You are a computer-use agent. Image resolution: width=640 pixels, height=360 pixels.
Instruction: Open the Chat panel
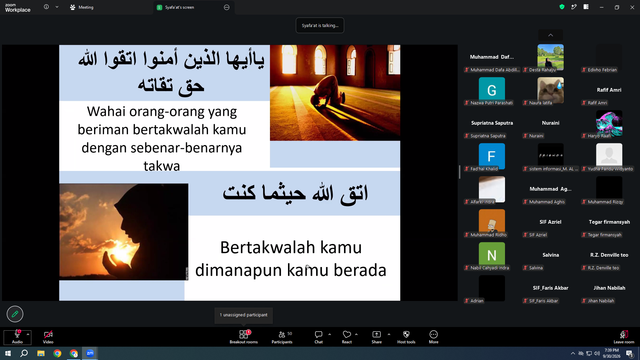click(318, 337)
